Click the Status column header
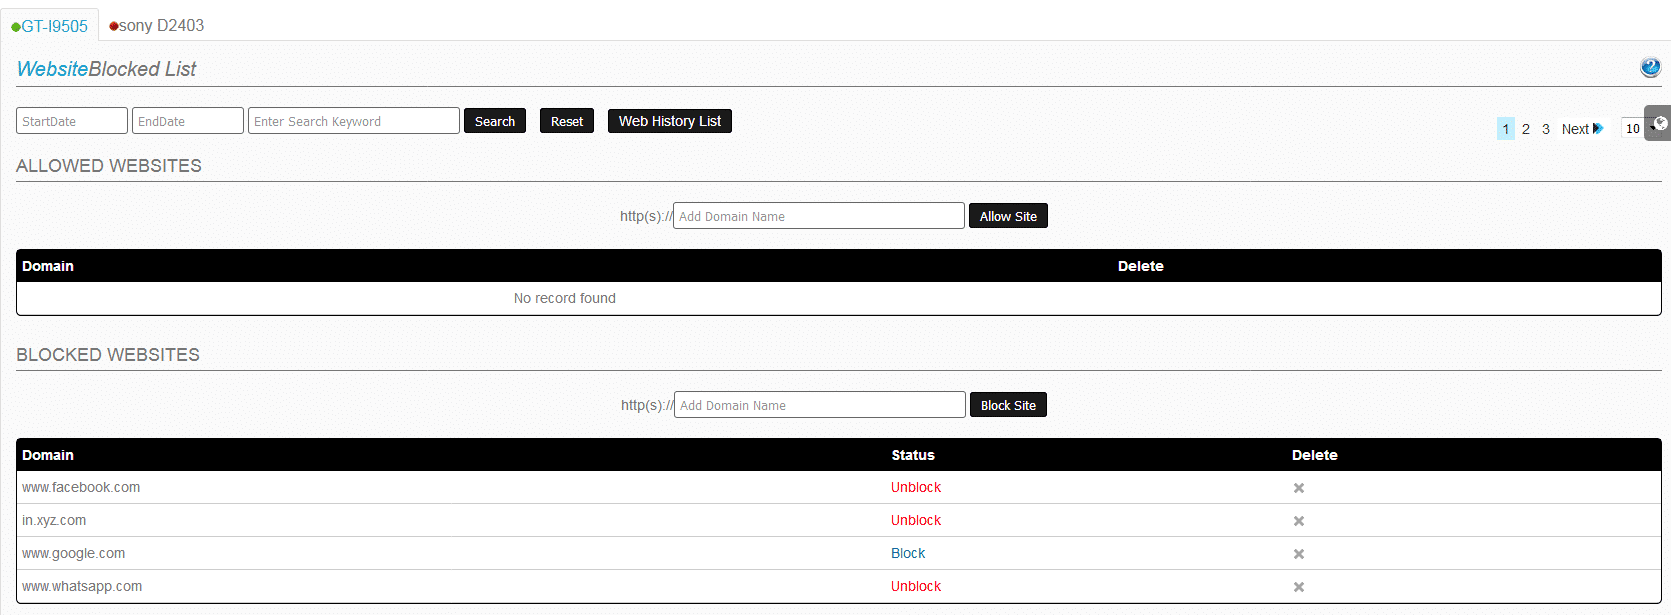 pyautogui.click(x=913, y=455)
